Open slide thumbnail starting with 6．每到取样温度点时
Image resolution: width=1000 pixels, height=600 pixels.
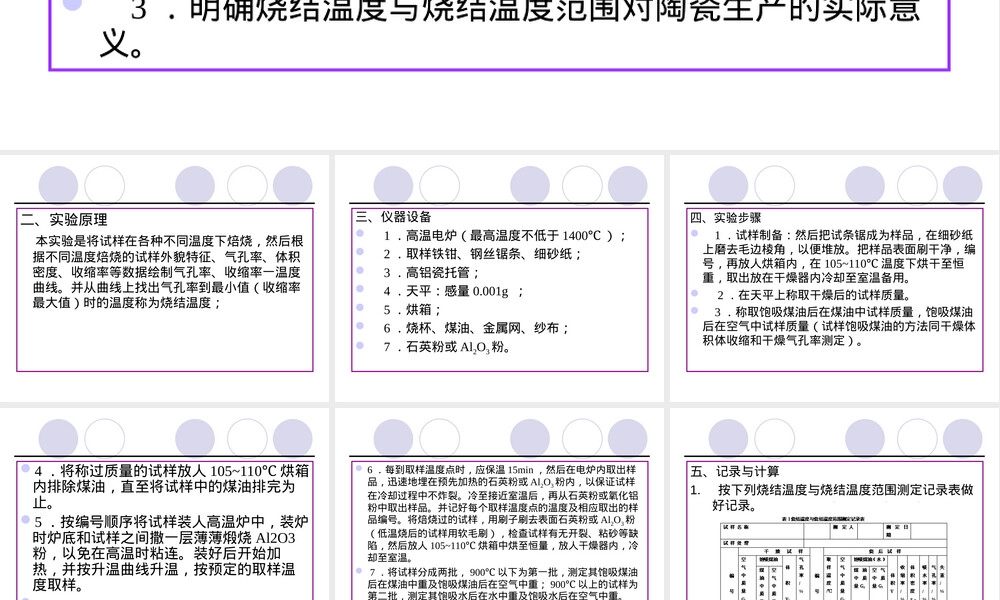(x=499, y=504)
